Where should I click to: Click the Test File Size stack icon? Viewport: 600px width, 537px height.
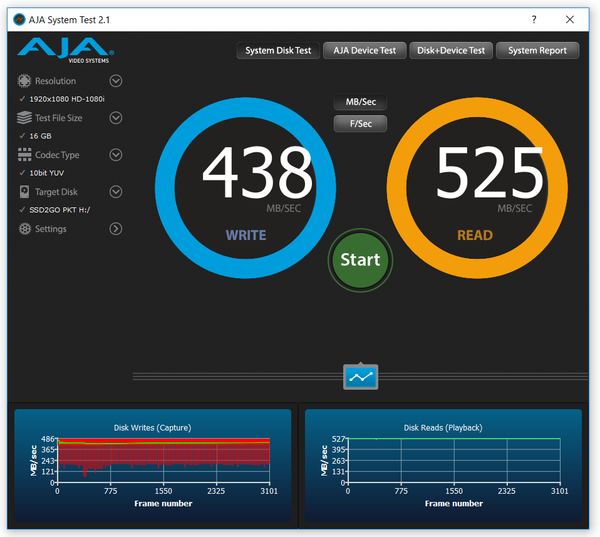click(x=24, y=118)
